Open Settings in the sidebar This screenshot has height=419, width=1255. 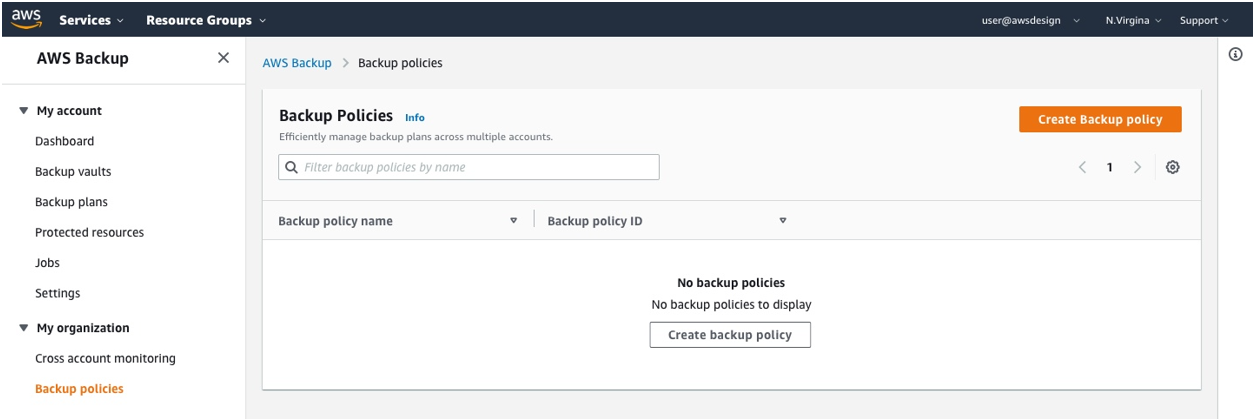(x=57, y=293)
